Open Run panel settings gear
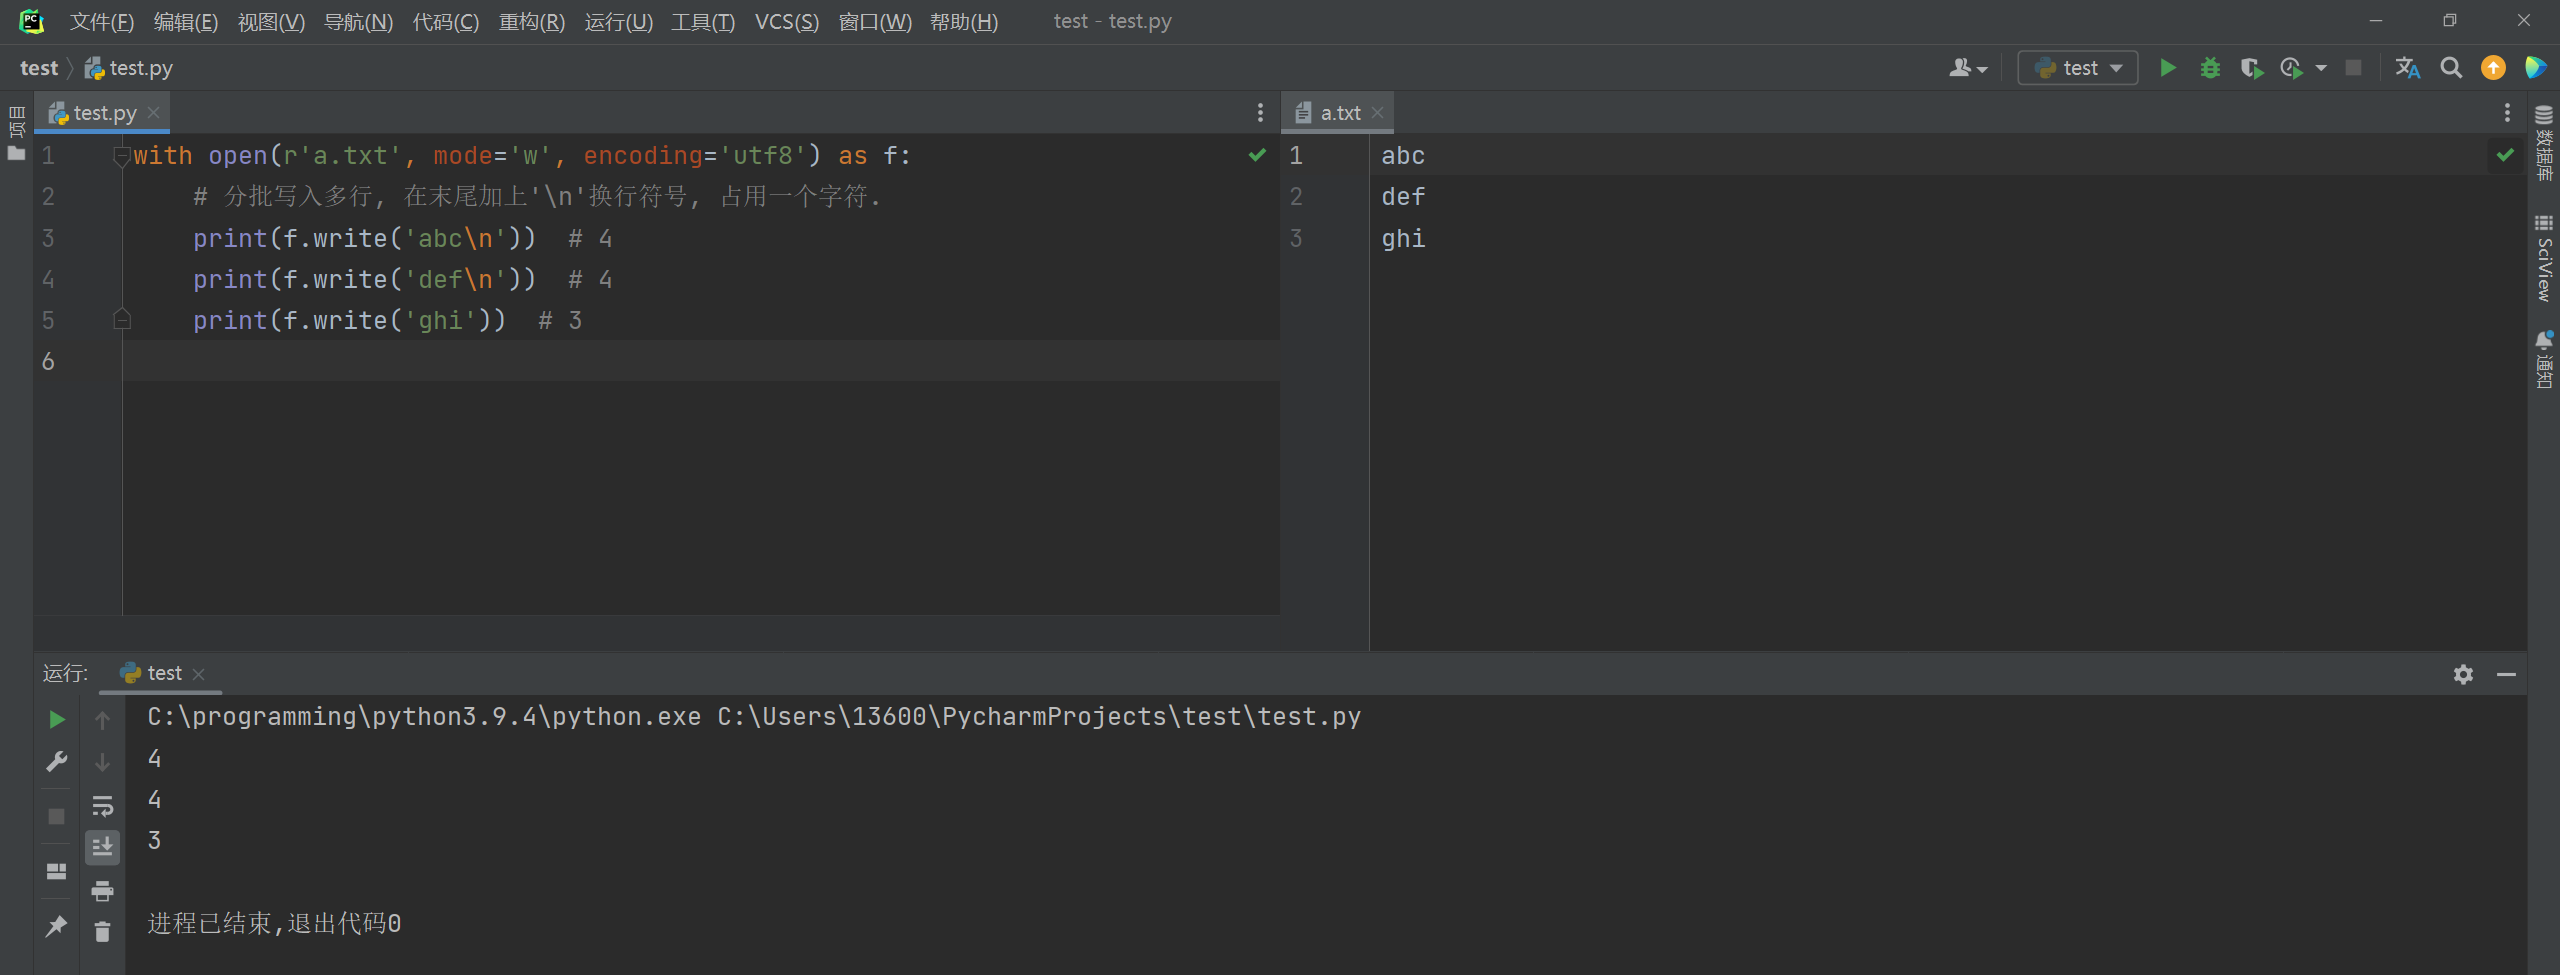2560x975 pixels. [2463, 674]
